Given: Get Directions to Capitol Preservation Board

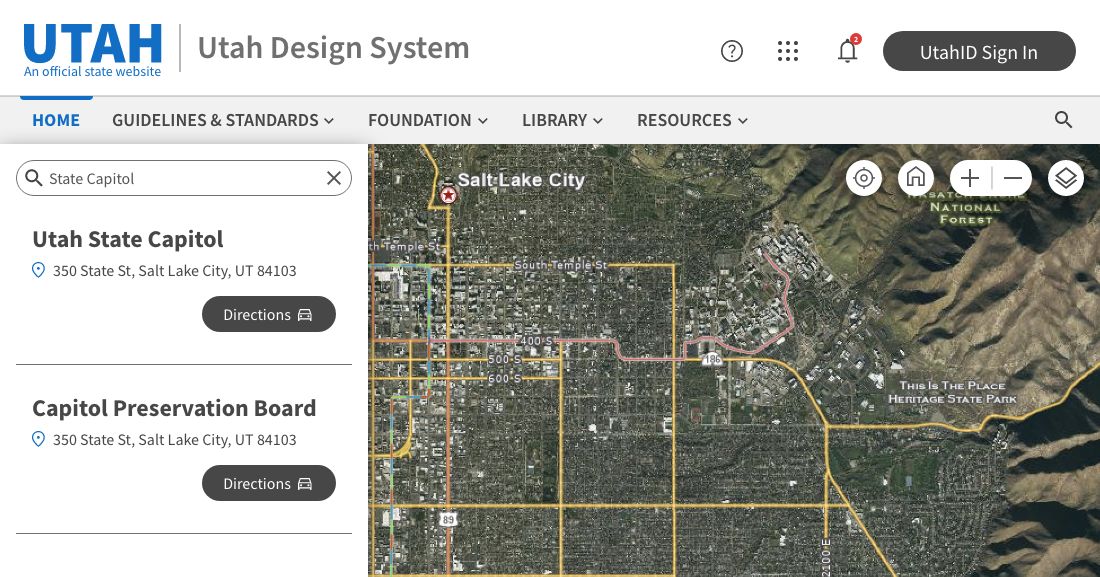Looking at the screenshot, I should [x=268, y=483].
